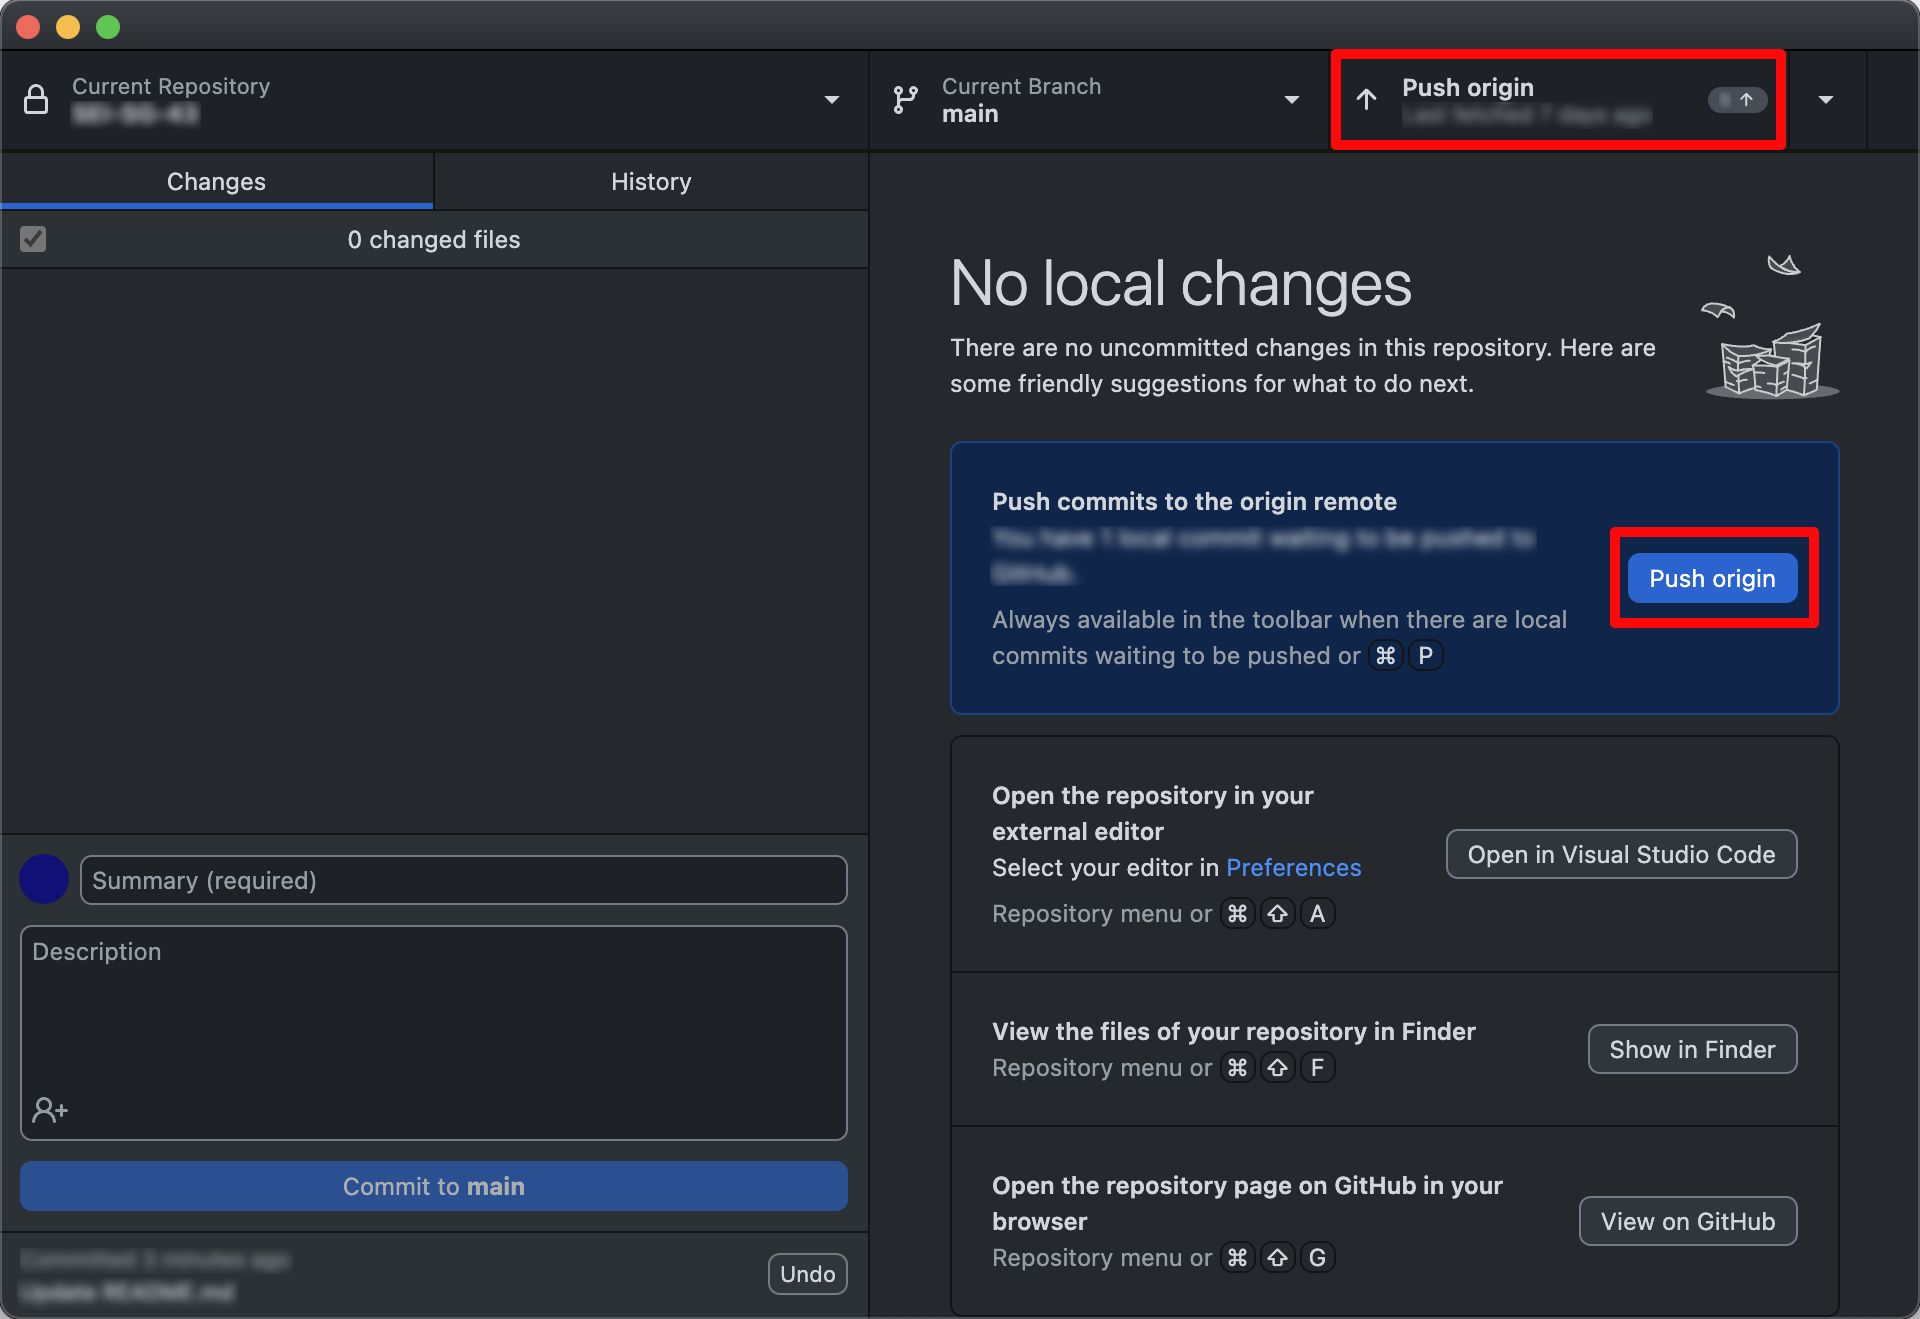Click the repository lock icon
This screenshot has height=1319, width=1920.
click(x=36, y=100)
